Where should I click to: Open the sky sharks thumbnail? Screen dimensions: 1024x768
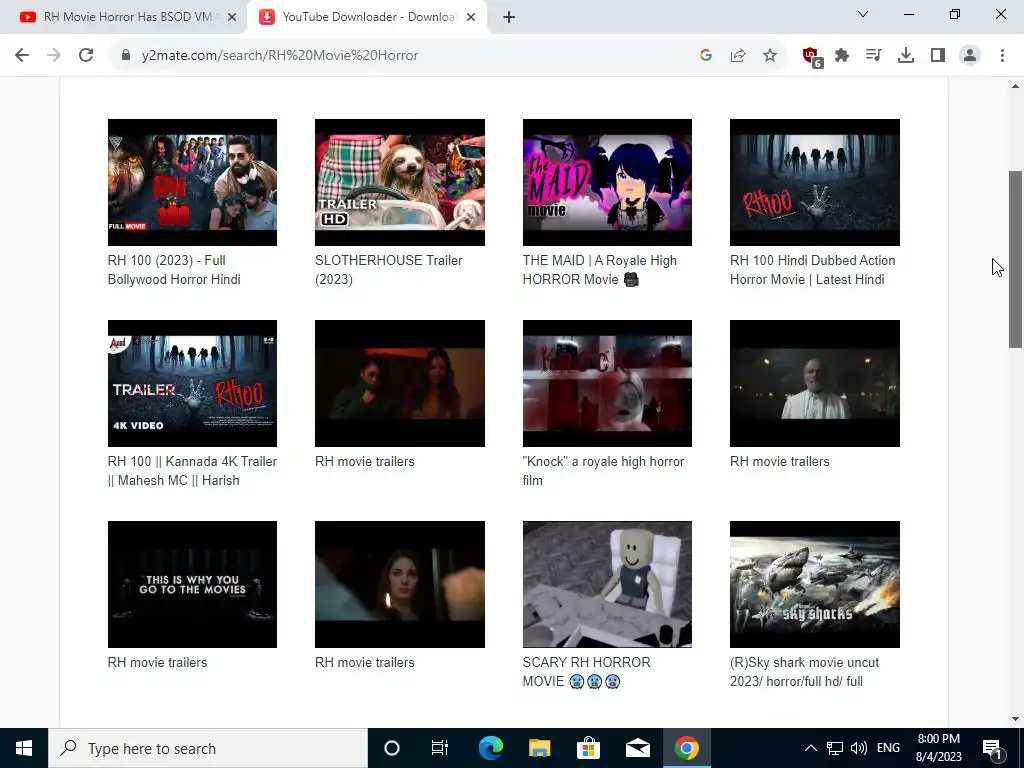tap(814, 584)
